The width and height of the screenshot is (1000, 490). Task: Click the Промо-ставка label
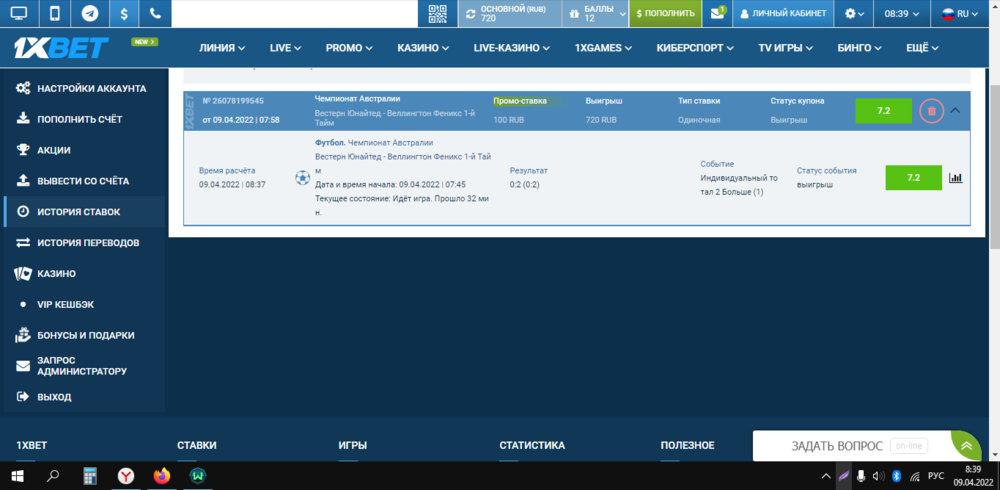point(519,101)
